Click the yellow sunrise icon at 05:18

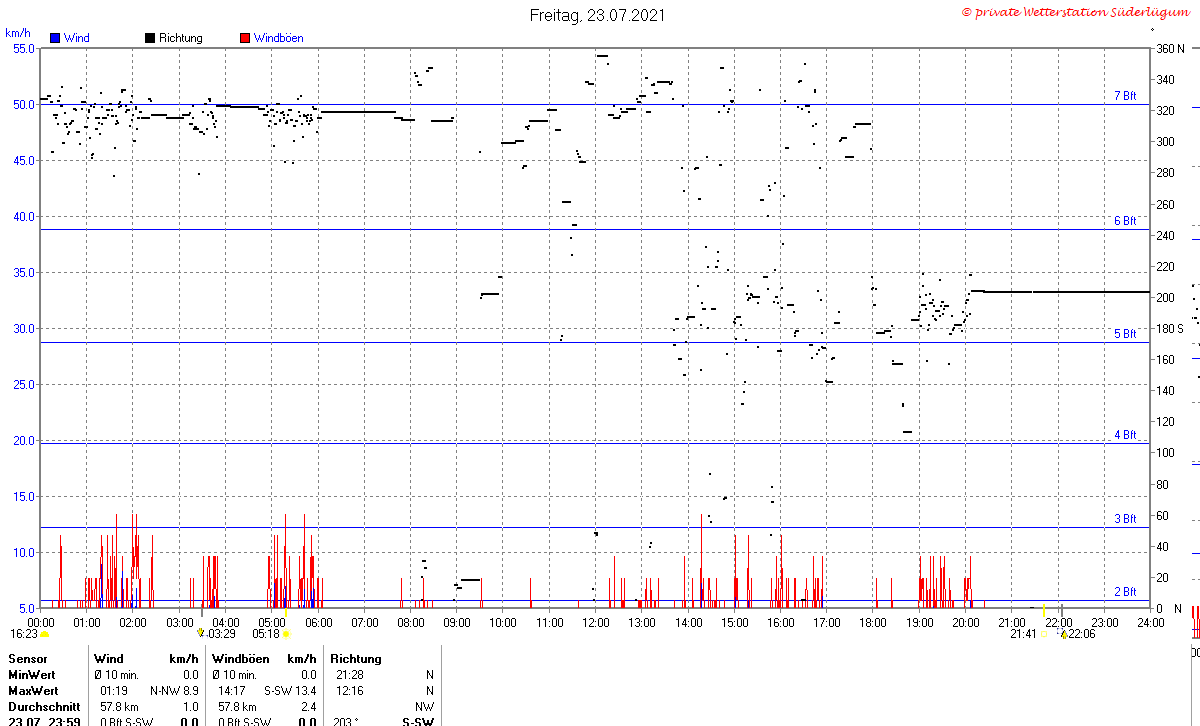[x=286, y=634]
